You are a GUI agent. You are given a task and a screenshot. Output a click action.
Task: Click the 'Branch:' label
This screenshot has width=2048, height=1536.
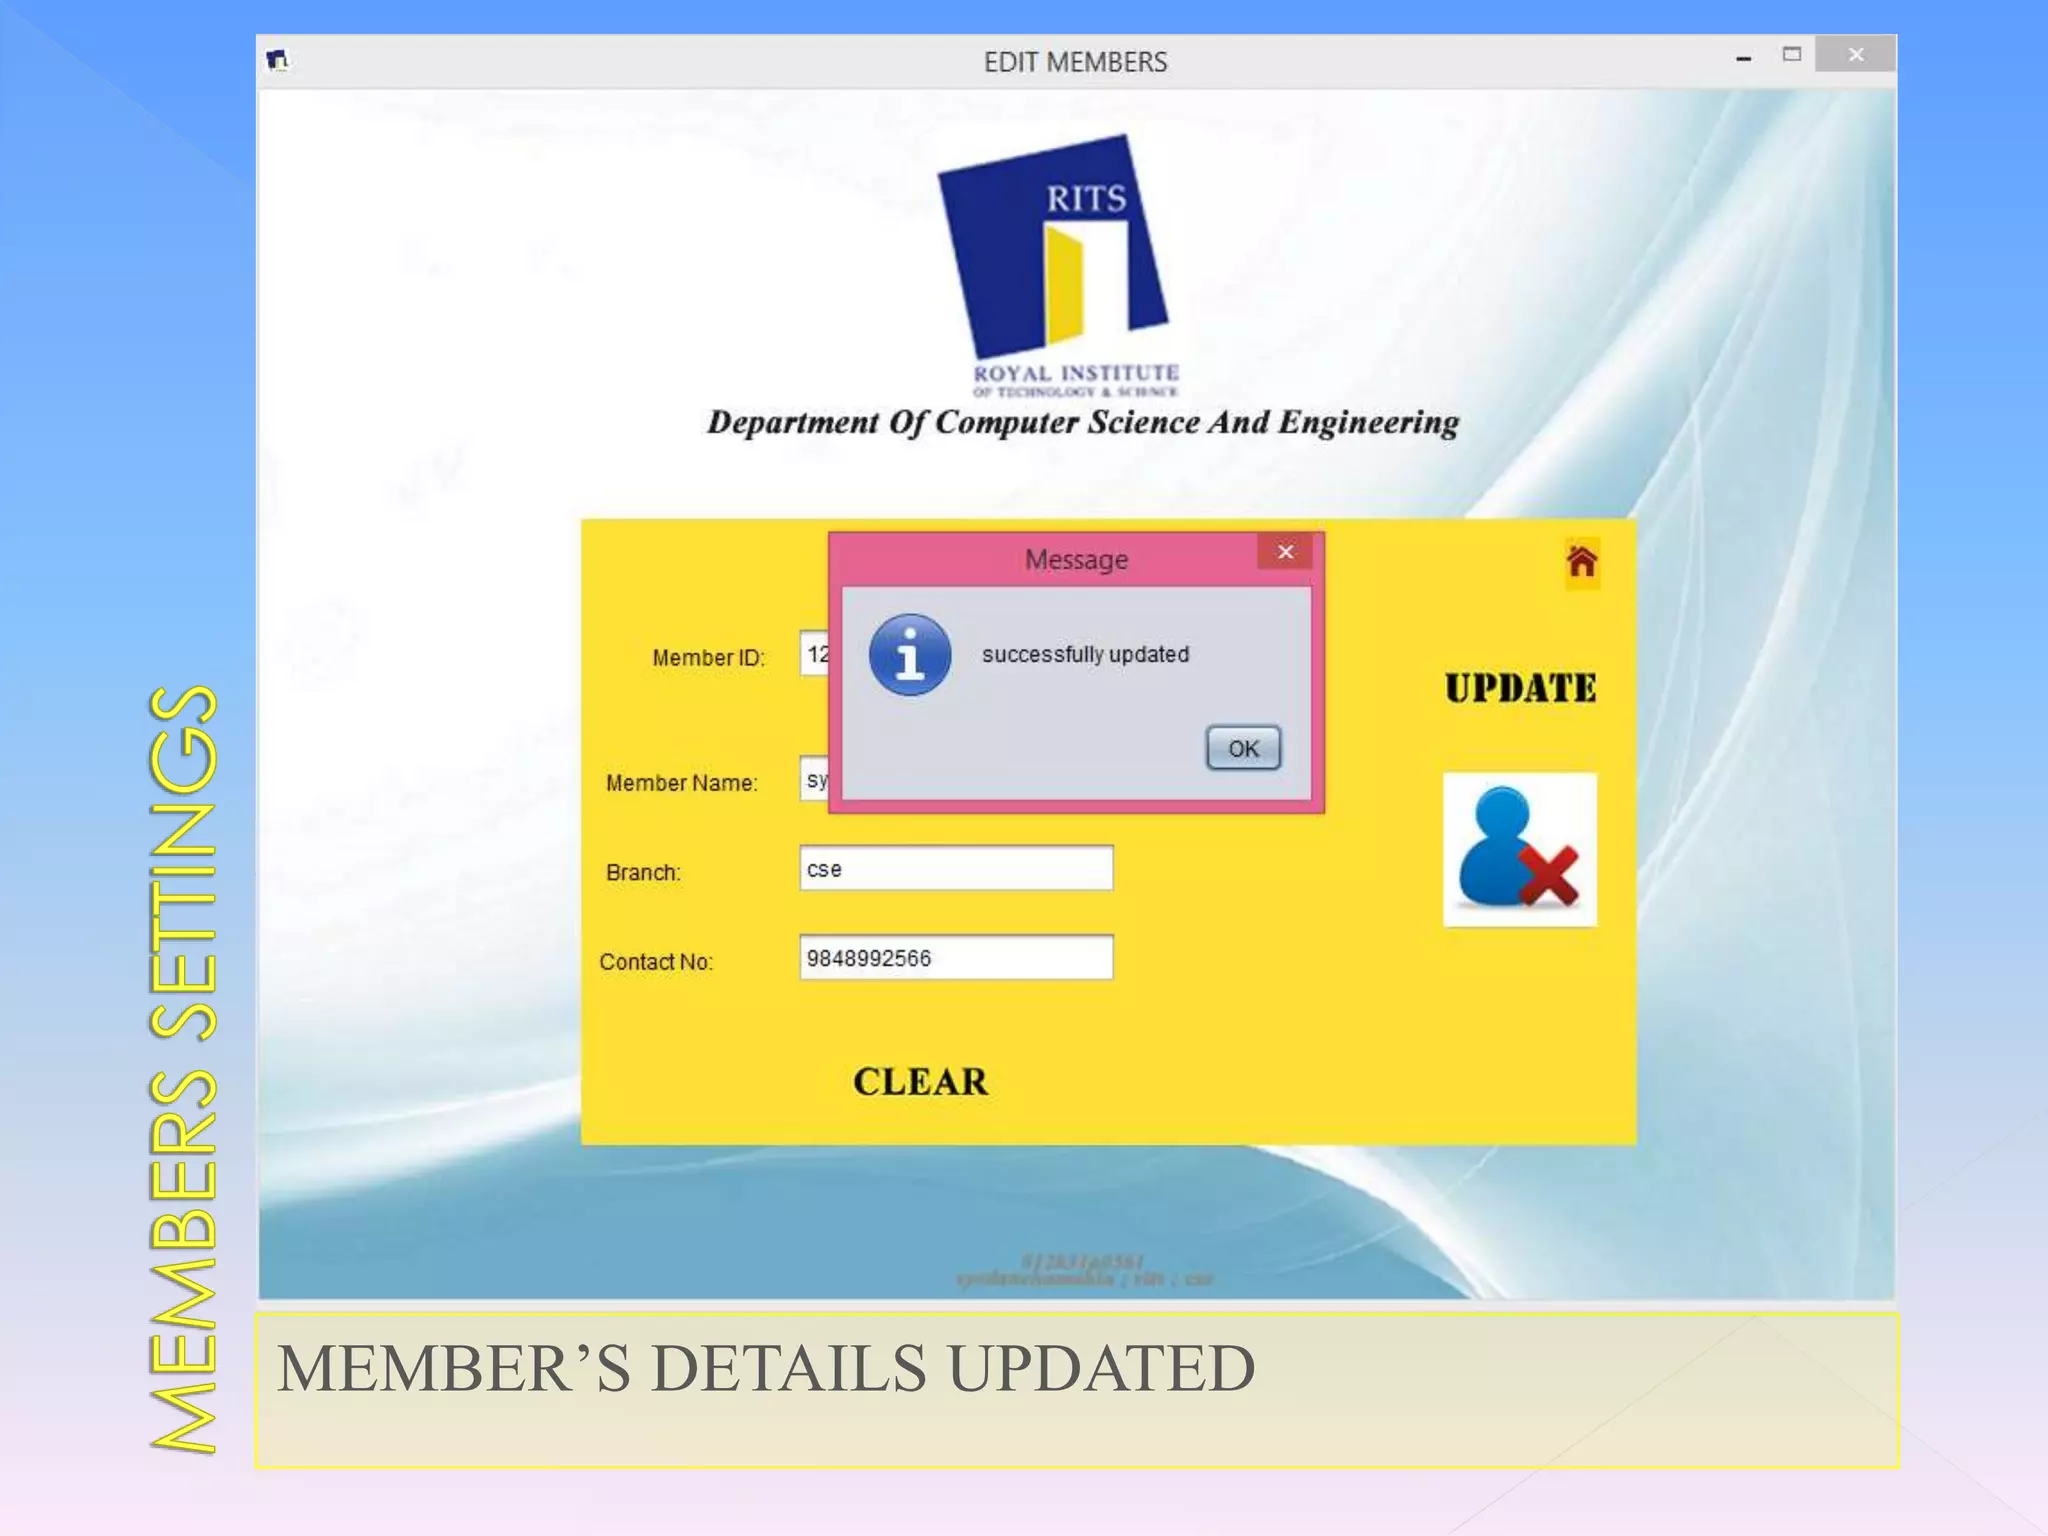point(643,872)
